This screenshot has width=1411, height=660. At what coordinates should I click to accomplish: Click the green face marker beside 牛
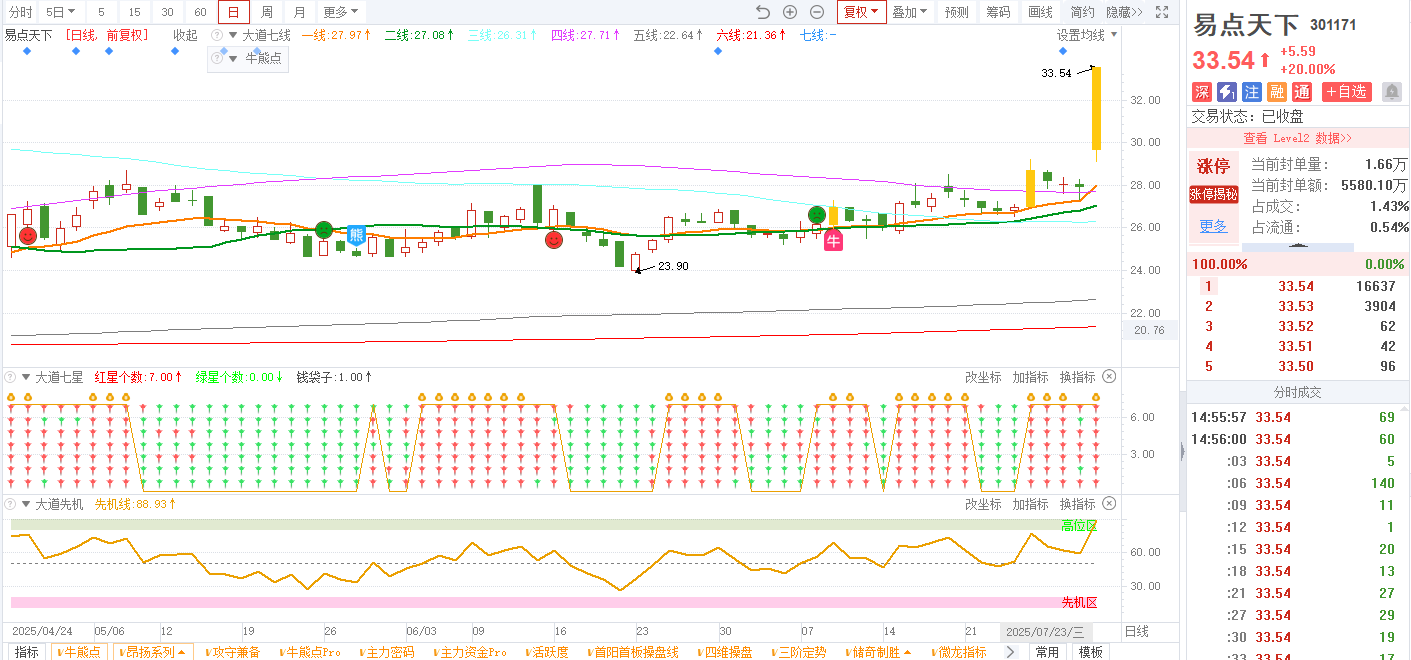[x=817, y=214]
